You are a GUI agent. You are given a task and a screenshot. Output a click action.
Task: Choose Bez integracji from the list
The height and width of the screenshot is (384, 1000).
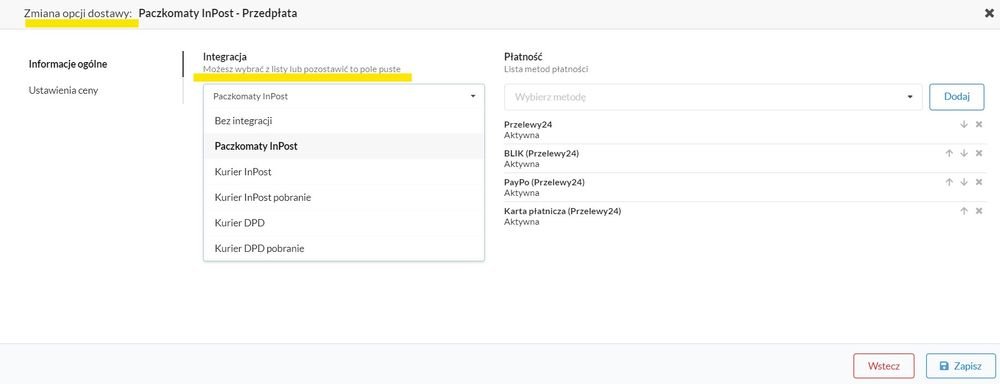coord(344,121)
